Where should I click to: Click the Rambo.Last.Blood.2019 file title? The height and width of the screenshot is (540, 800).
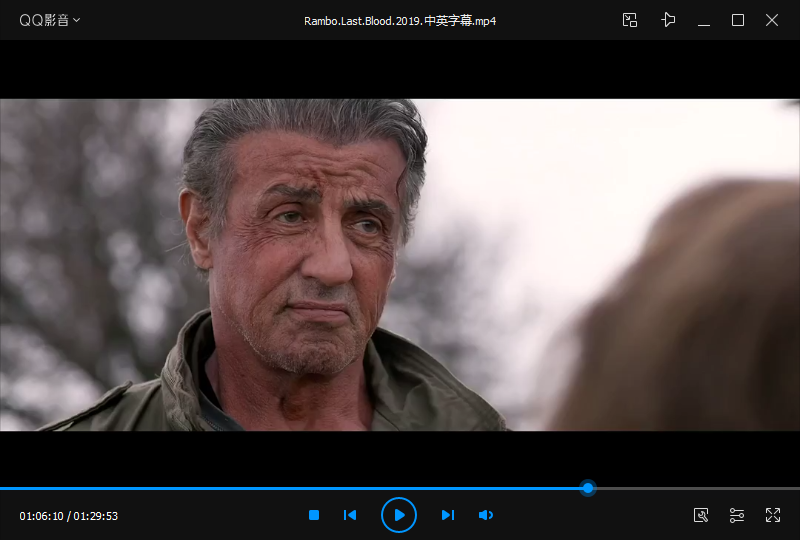pos(400,21)
